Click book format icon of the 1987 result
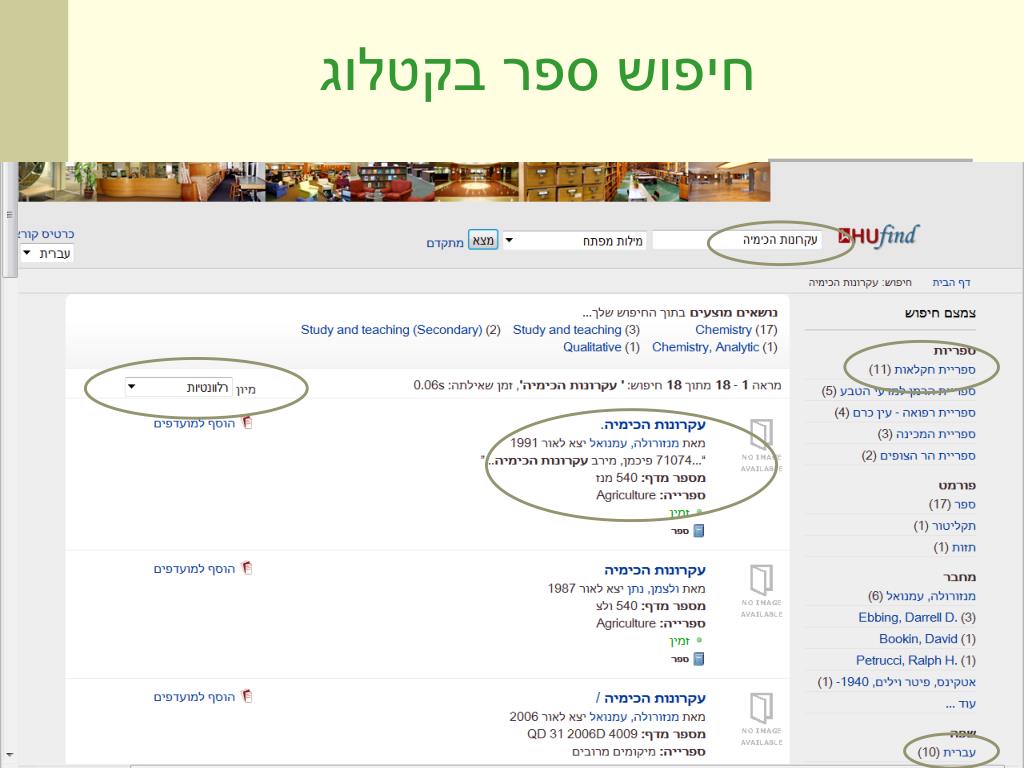 pyautogui.click(x=698, y=659)
